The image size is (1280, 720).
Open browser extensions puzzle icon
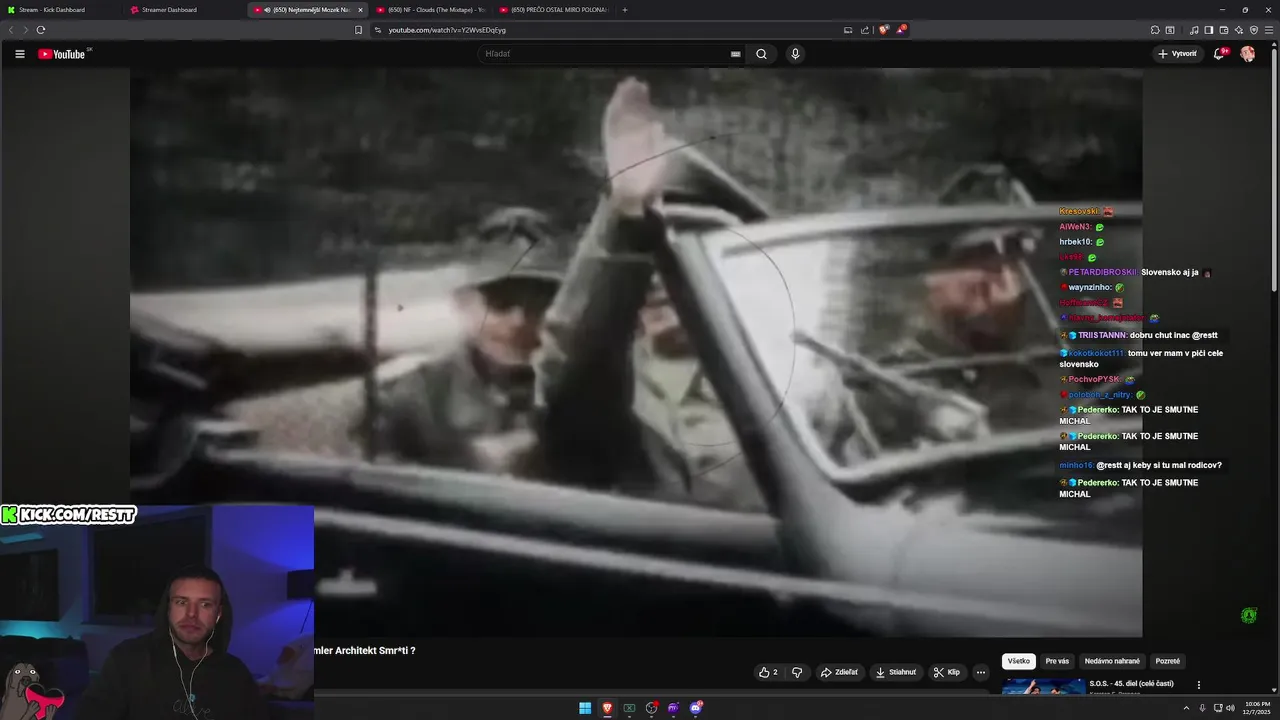pyautogui.click(x=1155, y=30)
